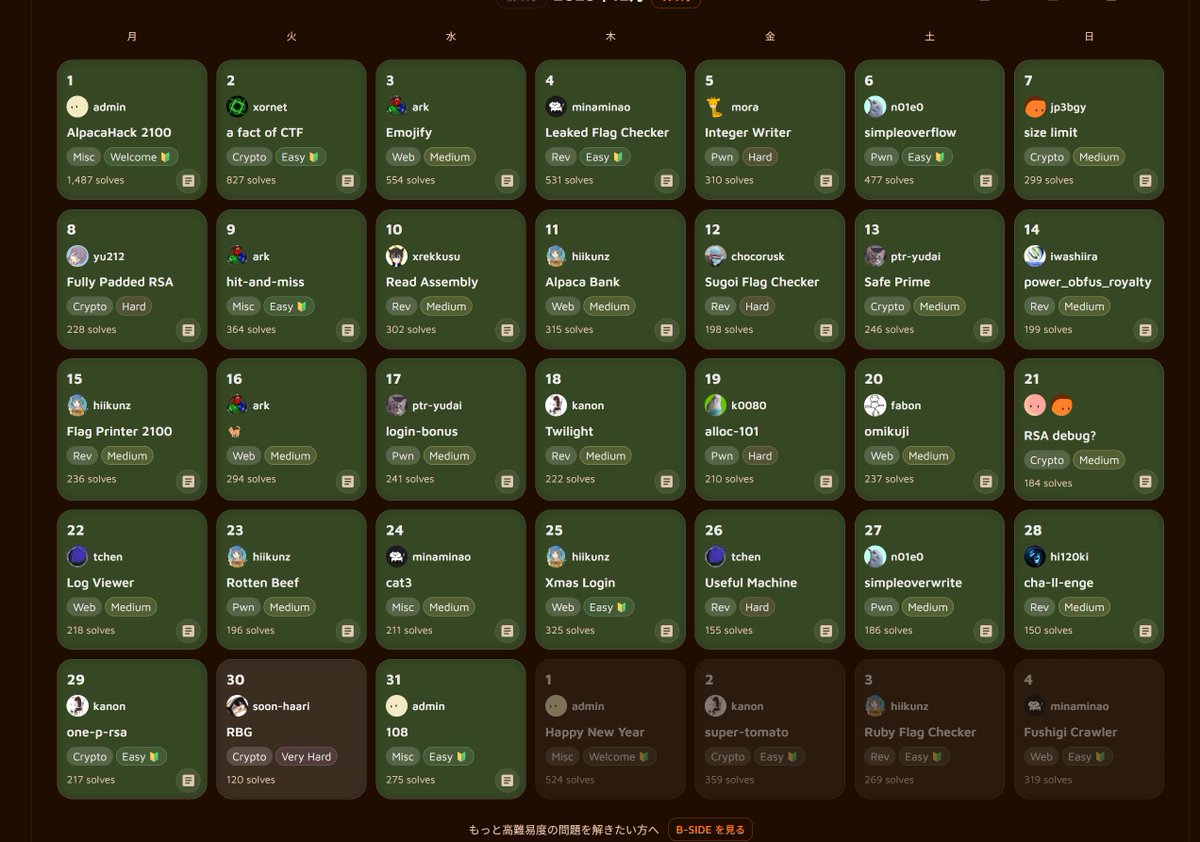Click the writeup icon on Twilight card
Viewport: 1200px width, 842px height.
point(666,480)
